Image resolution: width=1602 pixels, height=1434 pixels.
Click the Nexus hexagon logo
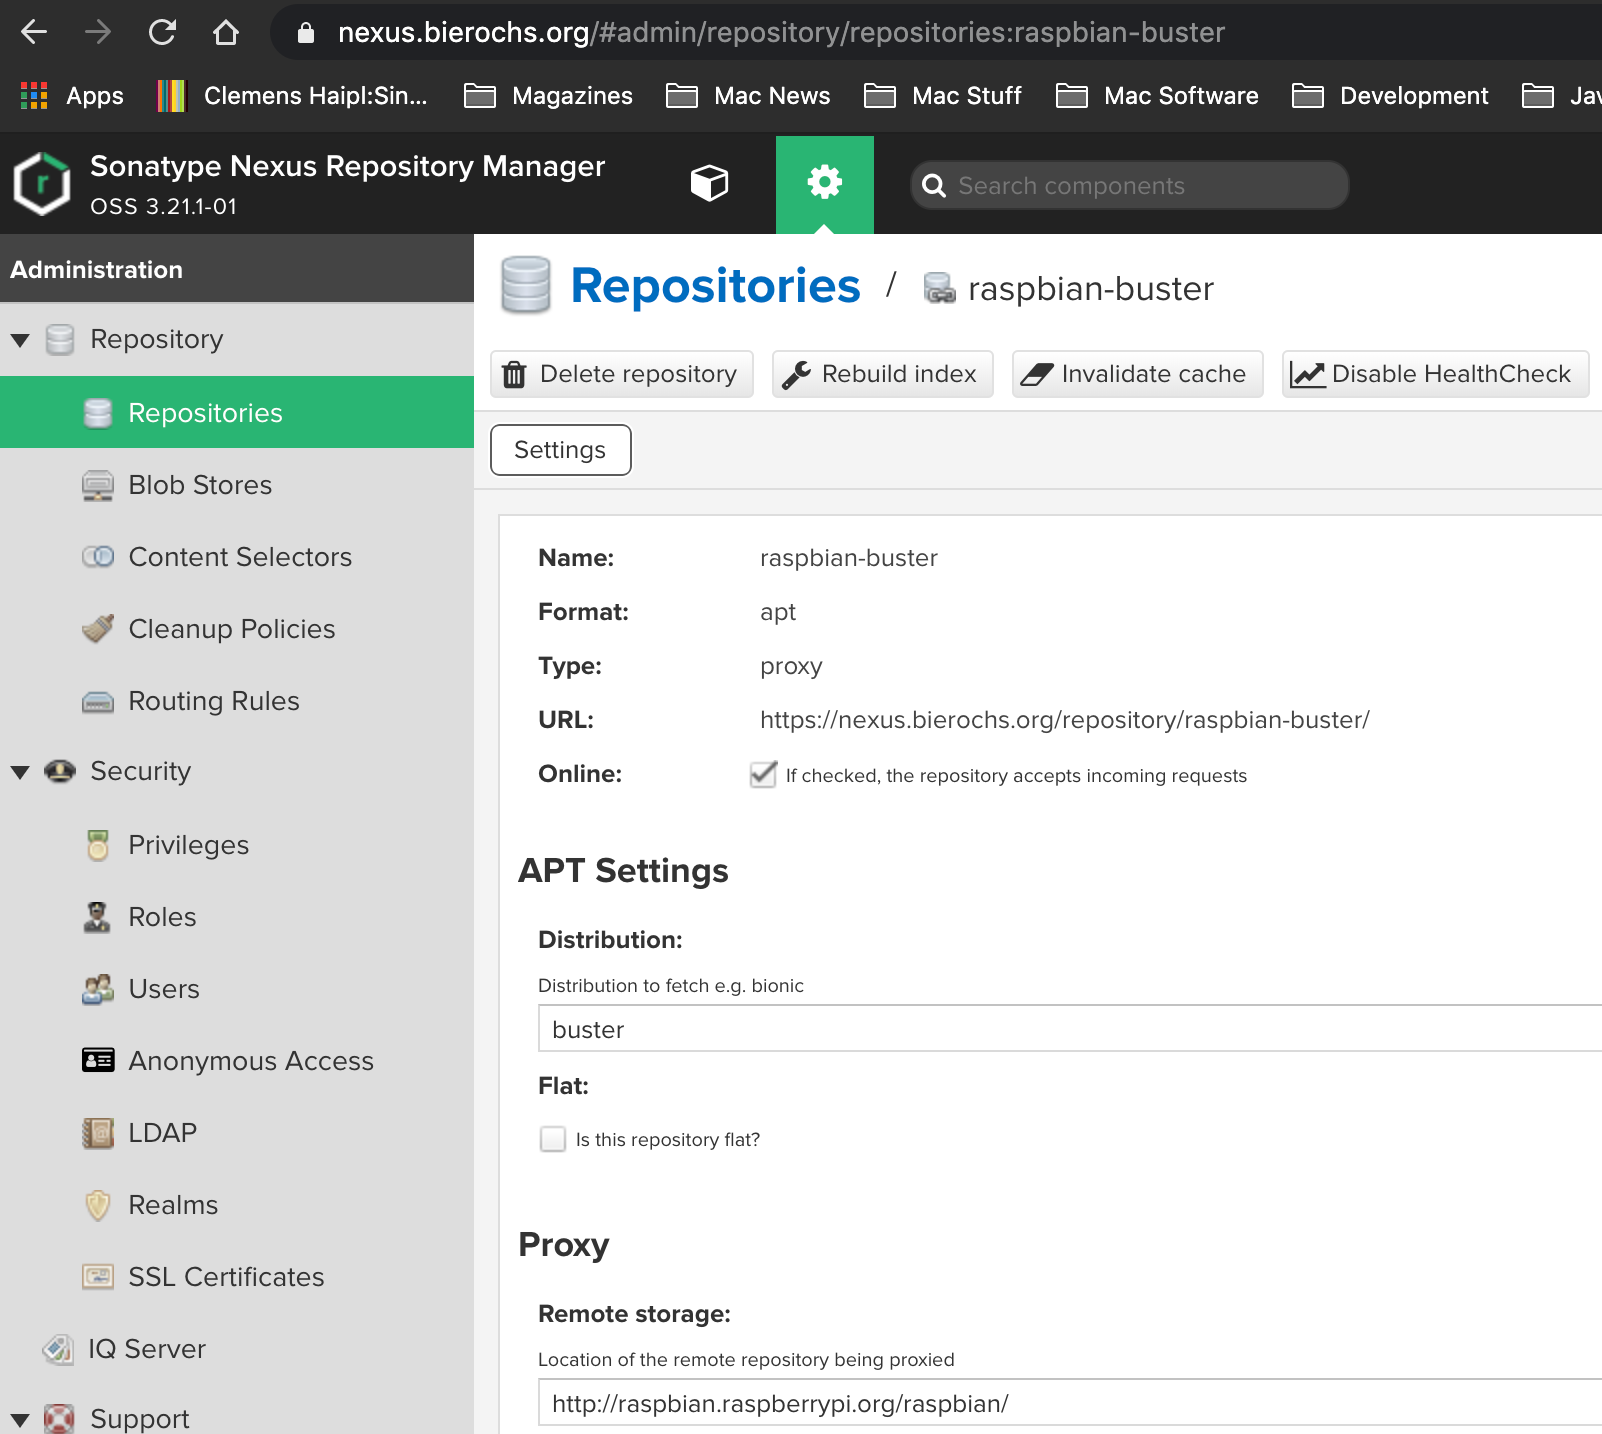[x=42, y=184]
